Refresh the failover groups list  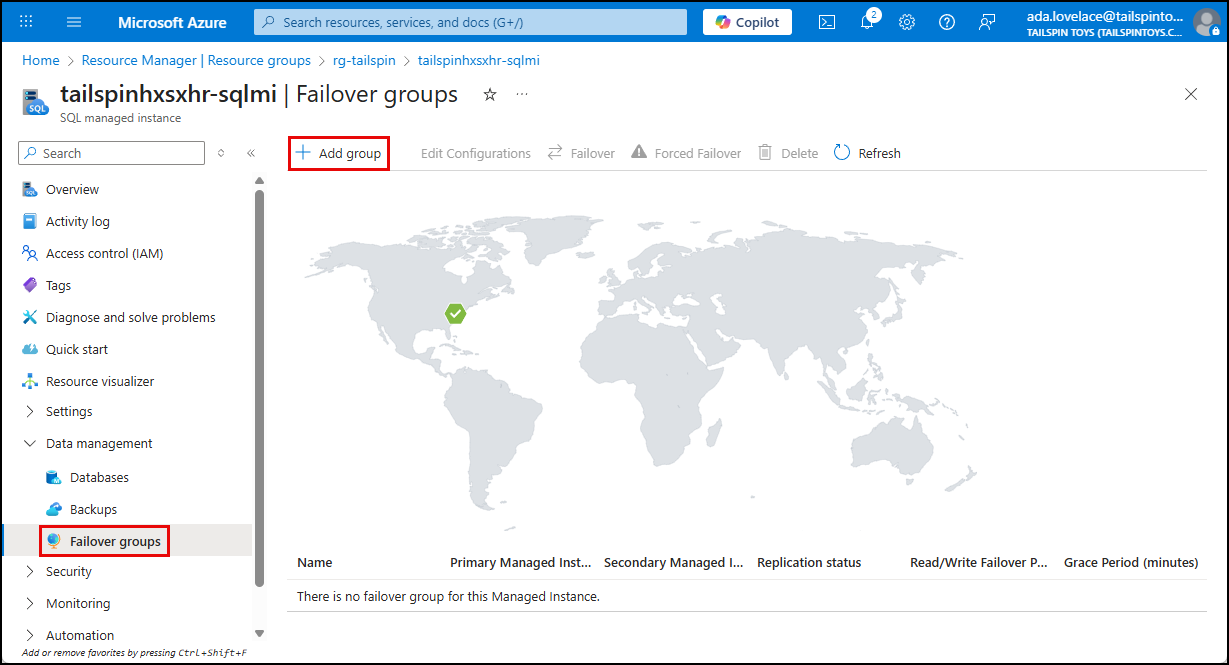tap(866, 152)
